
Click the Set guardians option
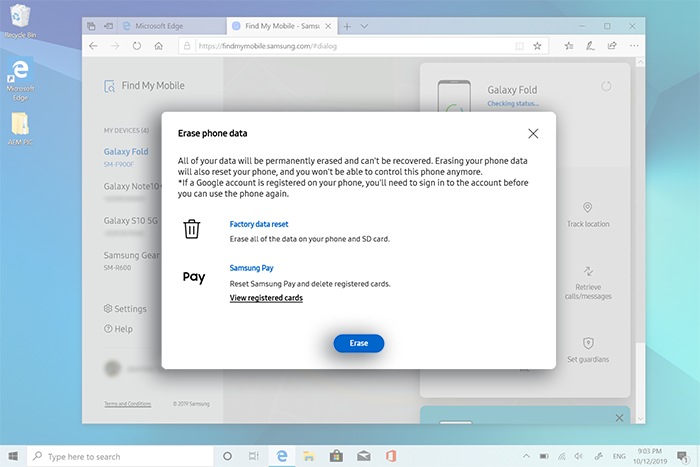tap(588, 350)
